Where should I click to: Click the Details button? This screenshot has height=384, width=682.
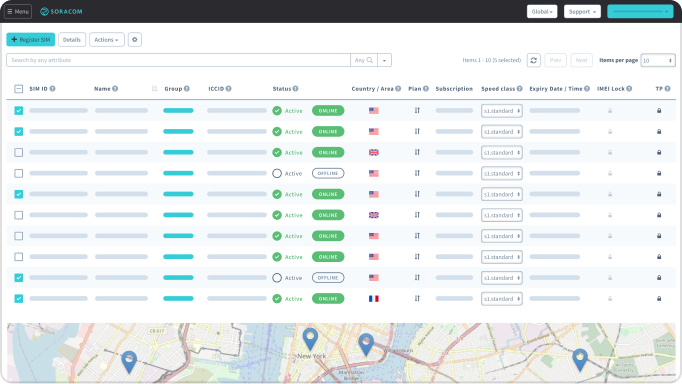tap(72, 40)
